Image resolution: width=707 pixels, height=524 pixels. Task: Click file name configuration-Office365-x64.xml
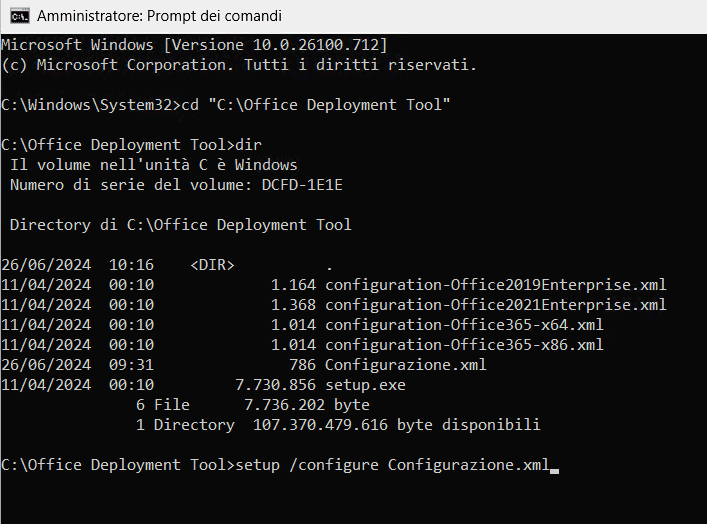tap(464, 325)
